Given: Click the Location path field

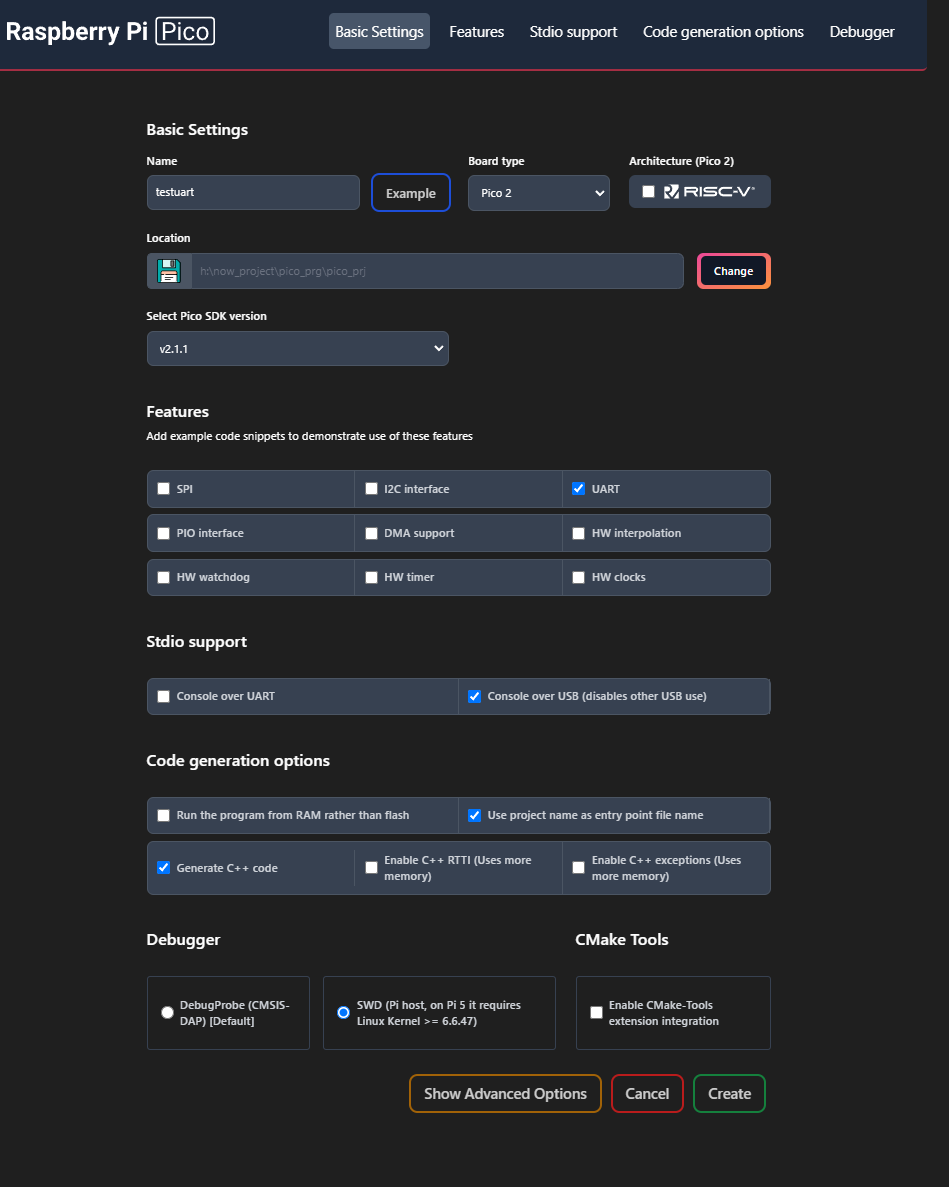Looking at the screenshot, I should click(437, 271).
